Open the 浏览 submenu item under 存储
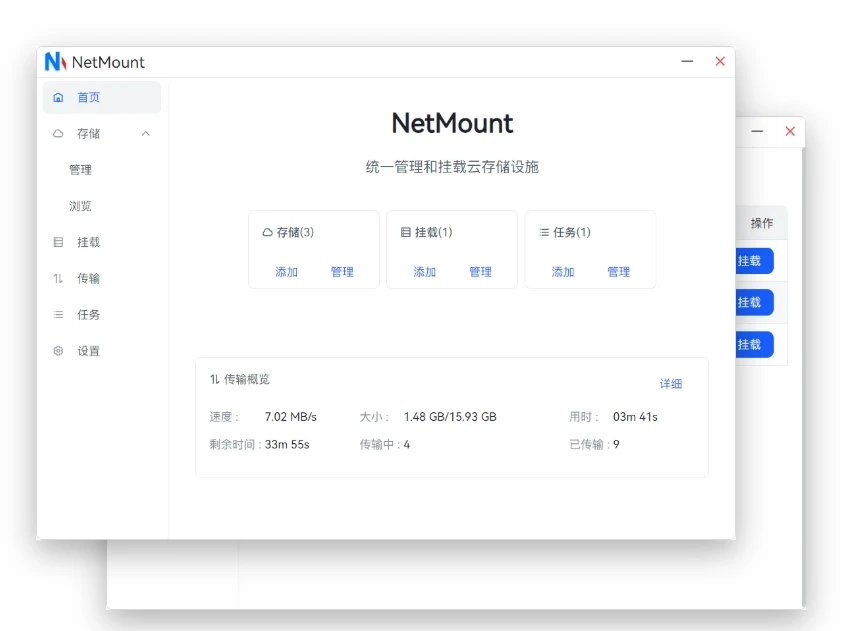 80,206
